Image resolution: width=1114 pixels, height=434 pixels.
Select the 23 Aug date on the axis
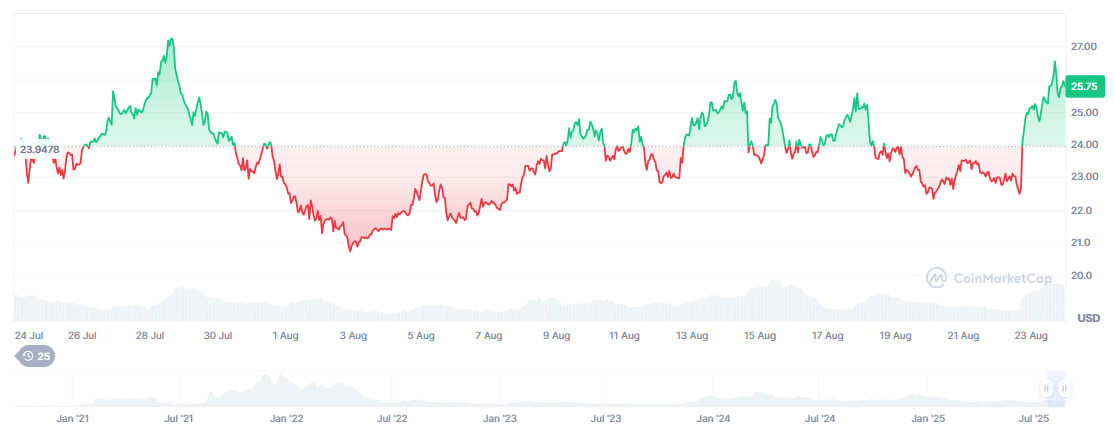(1031, 336)
